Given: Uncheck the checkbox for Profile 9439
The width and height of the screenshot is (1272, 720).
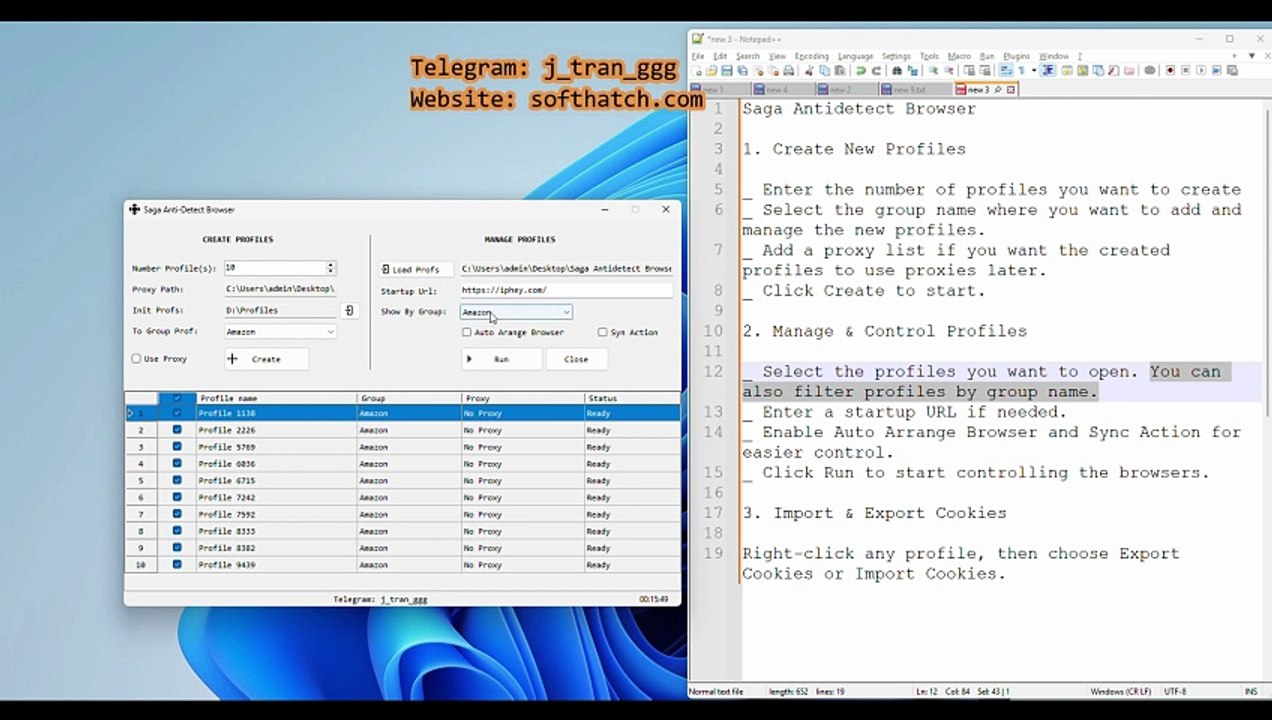Looking at the screenshot, I should point(177,565).
